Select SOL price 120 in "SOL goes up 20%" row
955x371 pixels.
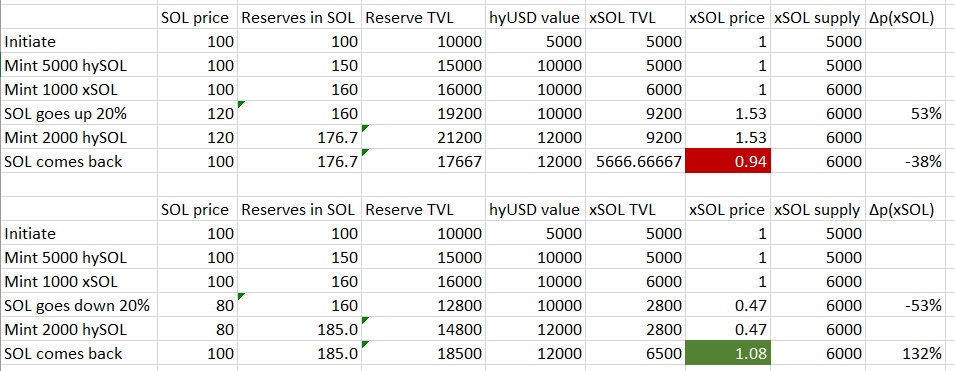[x=197, y=114]
